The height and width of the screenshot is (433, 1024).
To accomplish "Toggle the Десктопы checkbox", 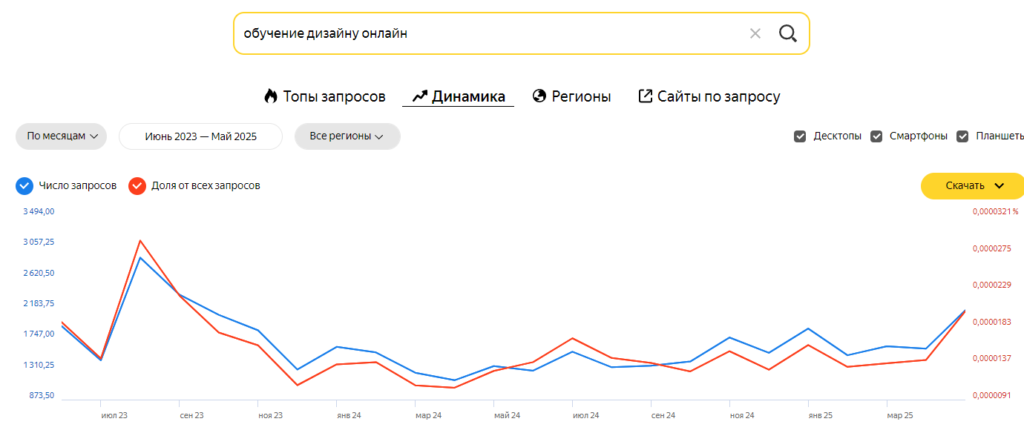I will click(800, 136).
